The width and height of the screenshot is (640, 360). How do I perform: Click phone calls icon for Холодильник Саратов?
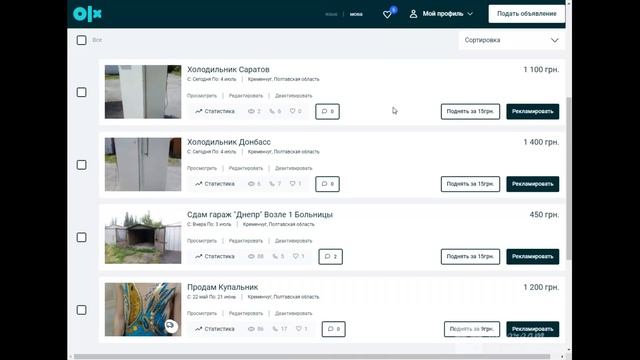coord(272,111)
